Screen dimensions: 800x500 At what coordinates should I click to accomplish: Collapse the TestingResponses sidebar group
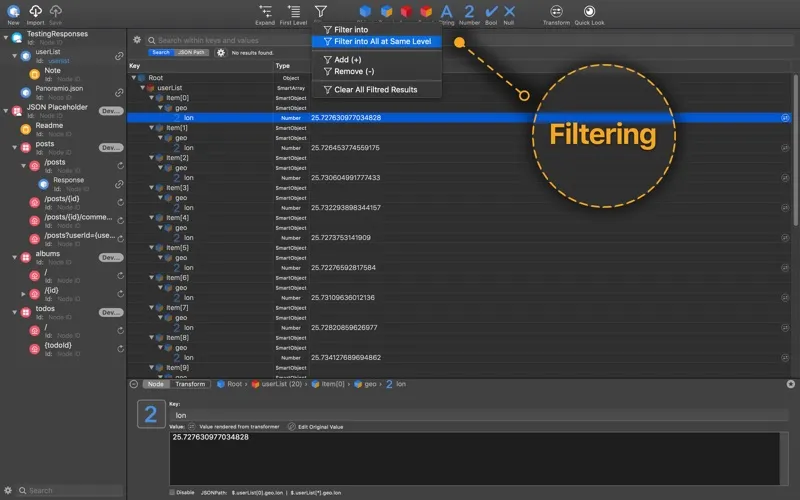tap(6, 37)
